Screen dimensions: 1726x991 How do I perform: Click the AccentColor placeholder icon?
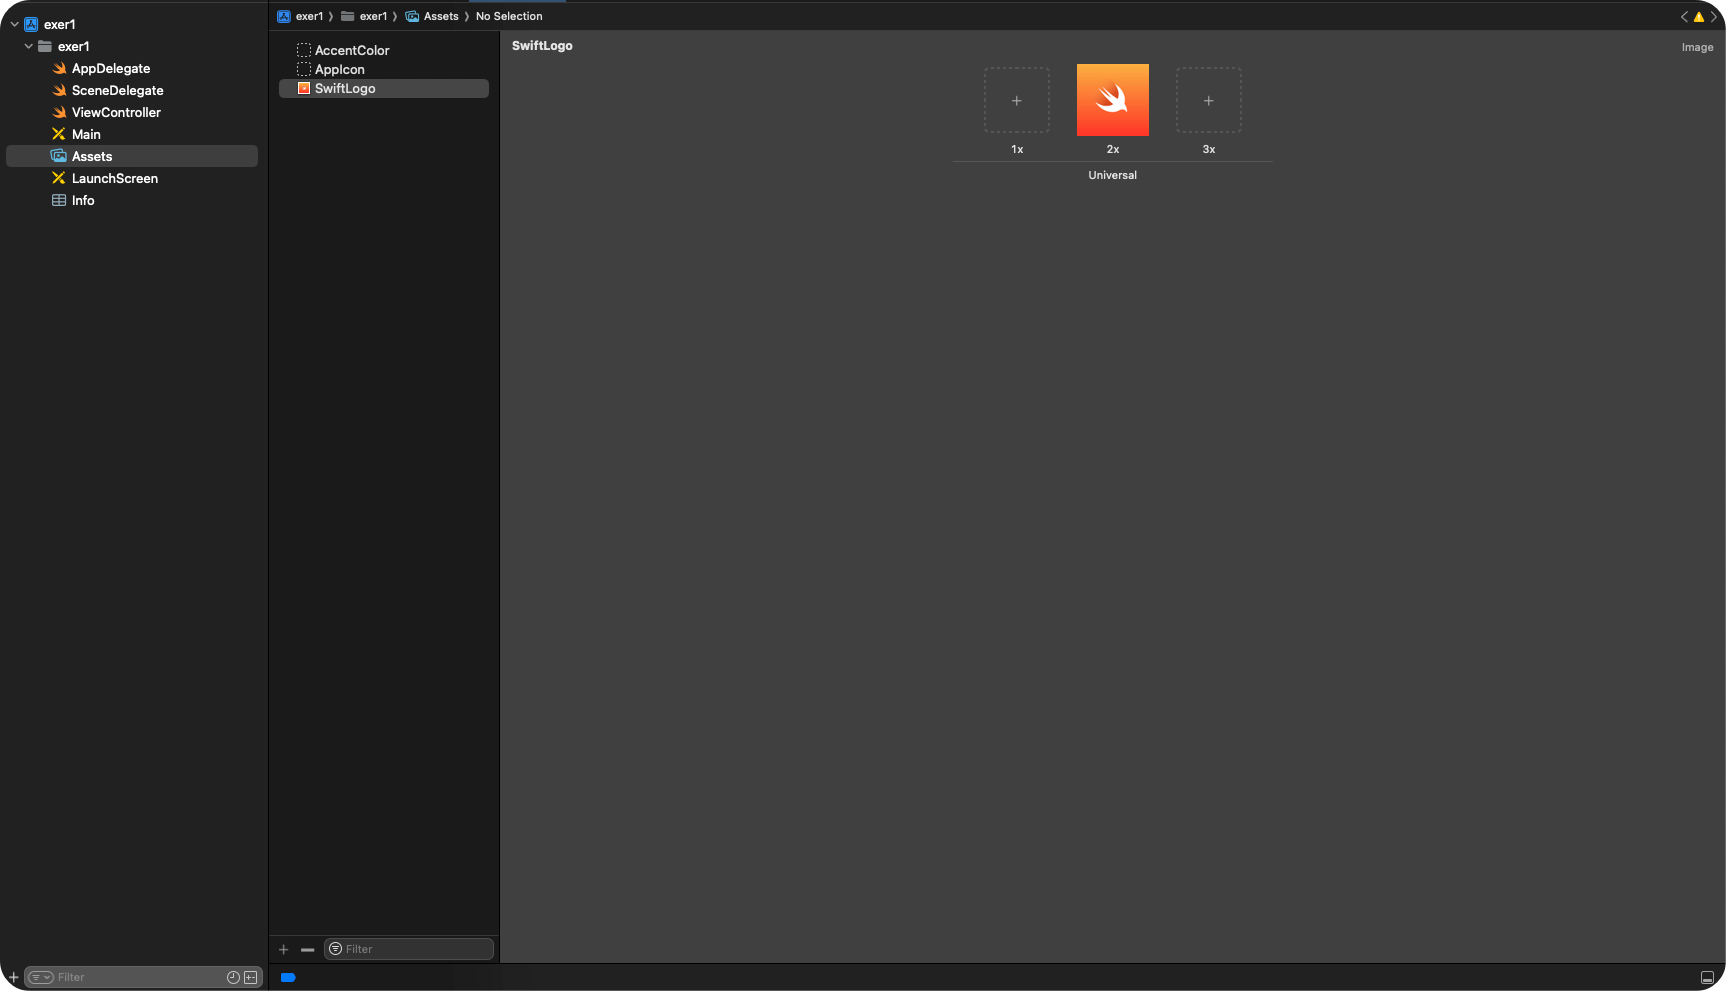click(304, 50)
